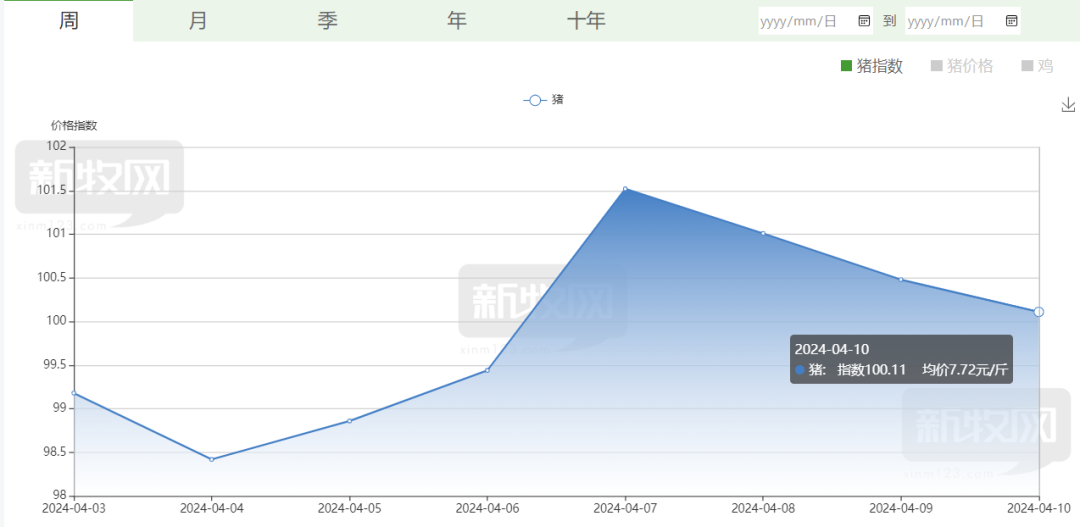The height and width of the screenshot is (527, 1080).
Task: Switch to the 季 (quarter) tab
Action: (x=327, y=21)
